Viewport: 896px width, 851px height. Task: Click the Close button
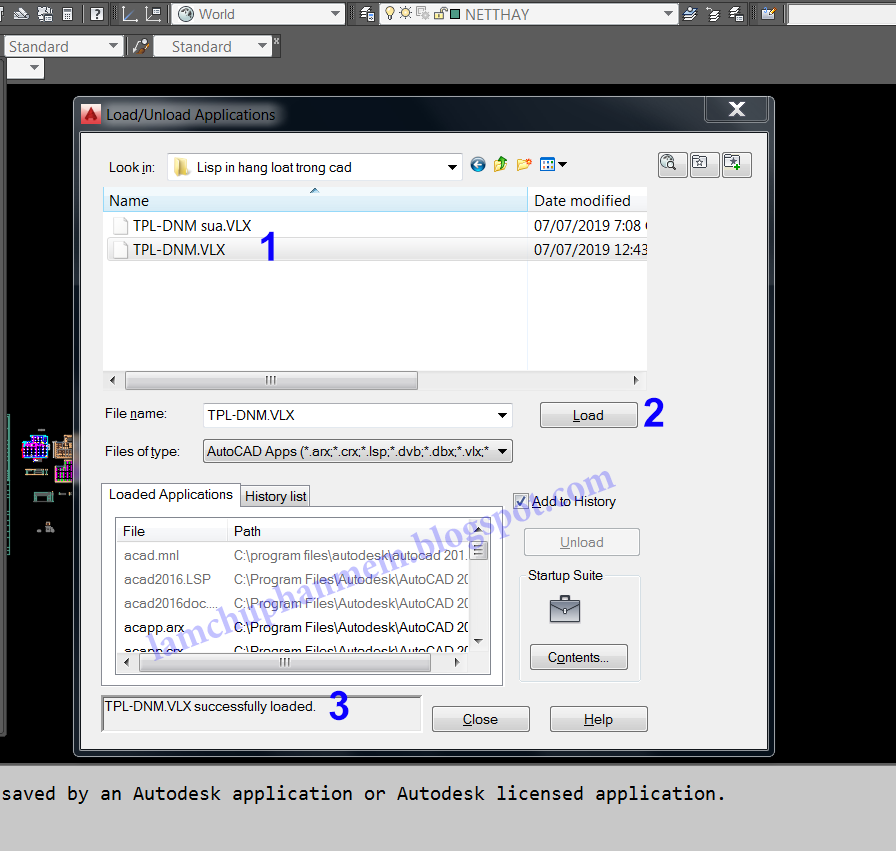(481, 719)
